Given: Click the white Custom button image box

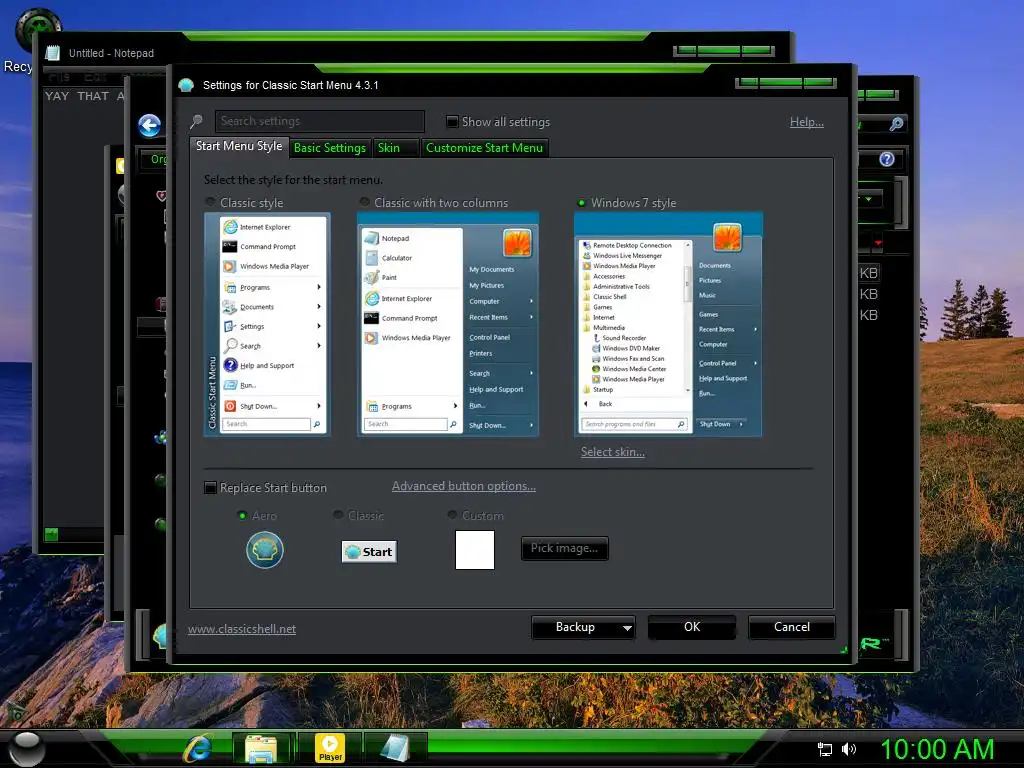Looking at the screenshot, I should [x=475, y=550].
